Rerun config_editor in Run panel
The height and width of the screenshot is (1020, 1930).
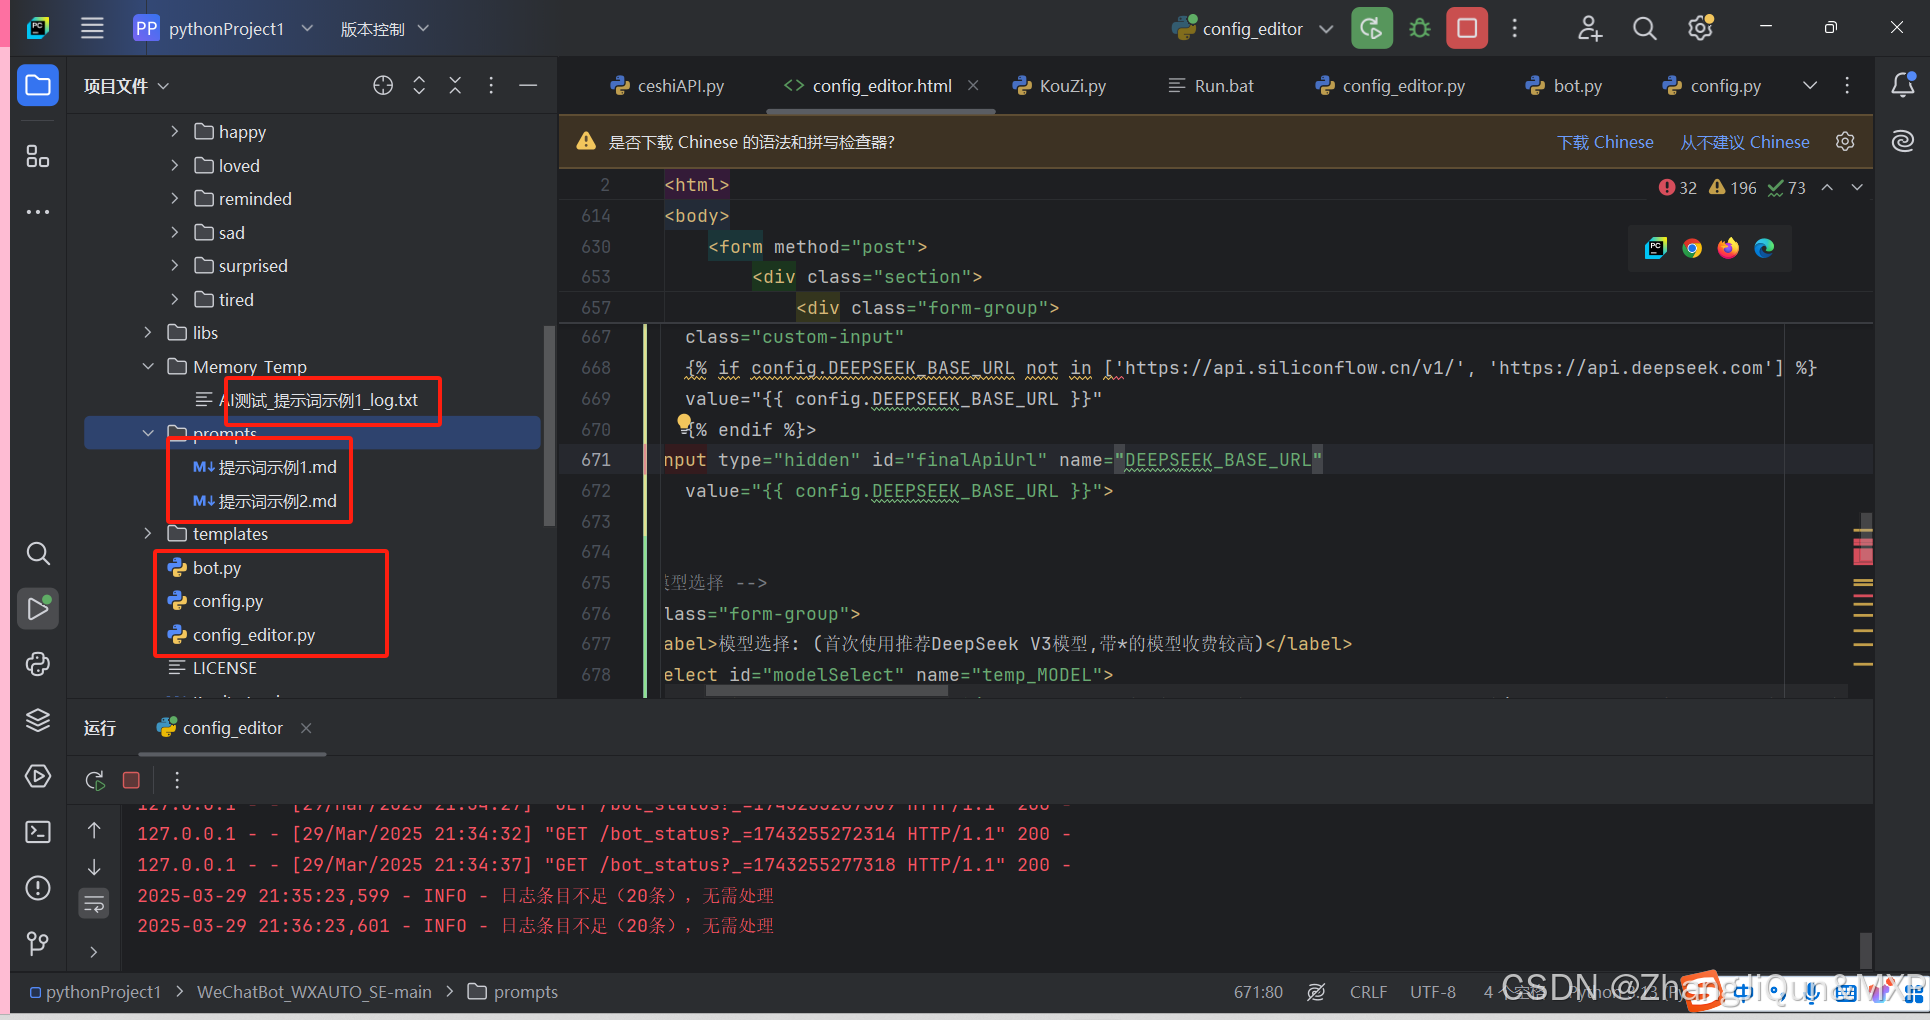(x=95, y=780)
